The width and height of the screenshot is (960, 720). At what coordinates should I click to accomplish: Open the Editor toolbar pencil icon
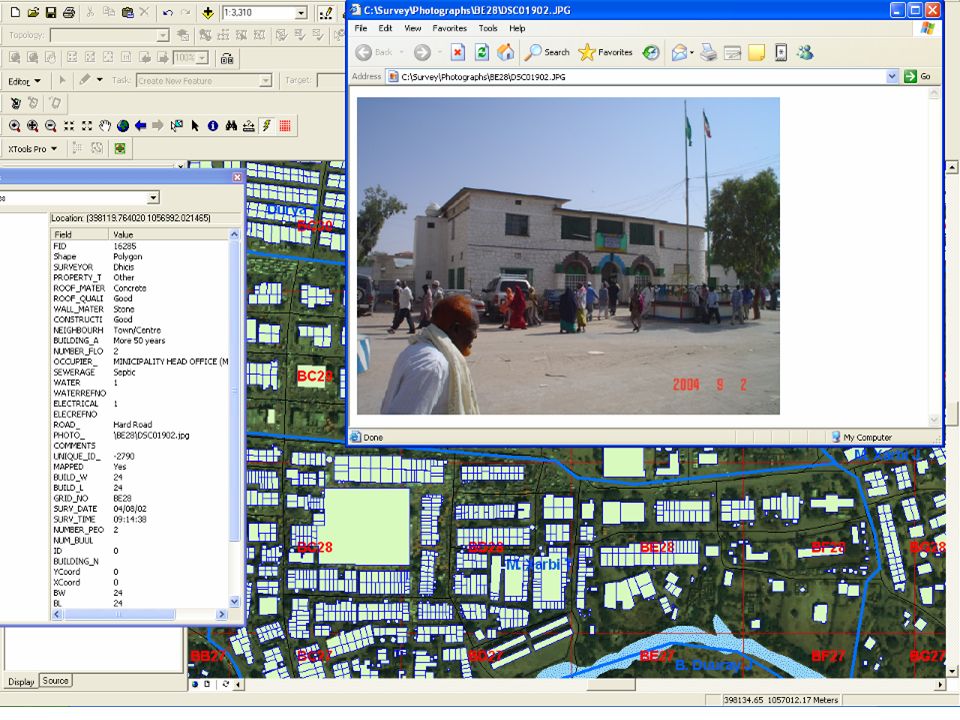[x=327, y=12]
